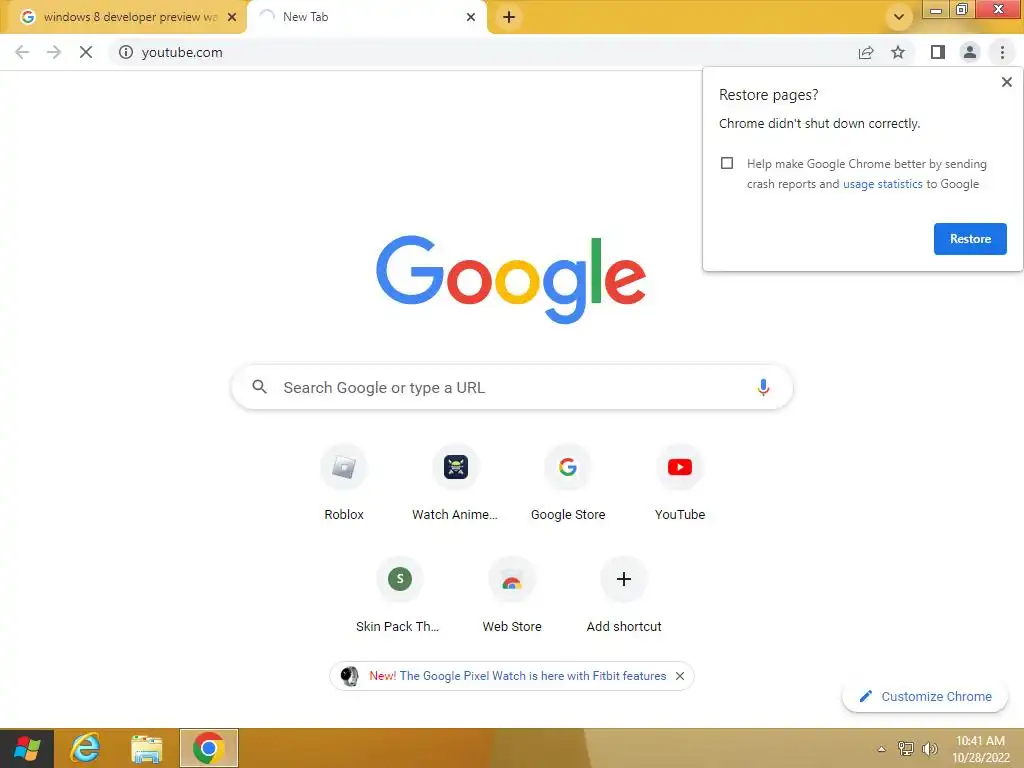The image size is (1024, 768).
Task: Enable sending crash reports checkbox
Action: point(727,163)
